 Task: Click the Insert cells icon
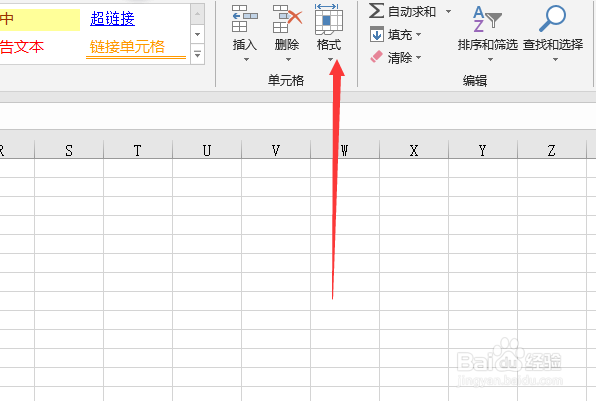coord(244,18)
